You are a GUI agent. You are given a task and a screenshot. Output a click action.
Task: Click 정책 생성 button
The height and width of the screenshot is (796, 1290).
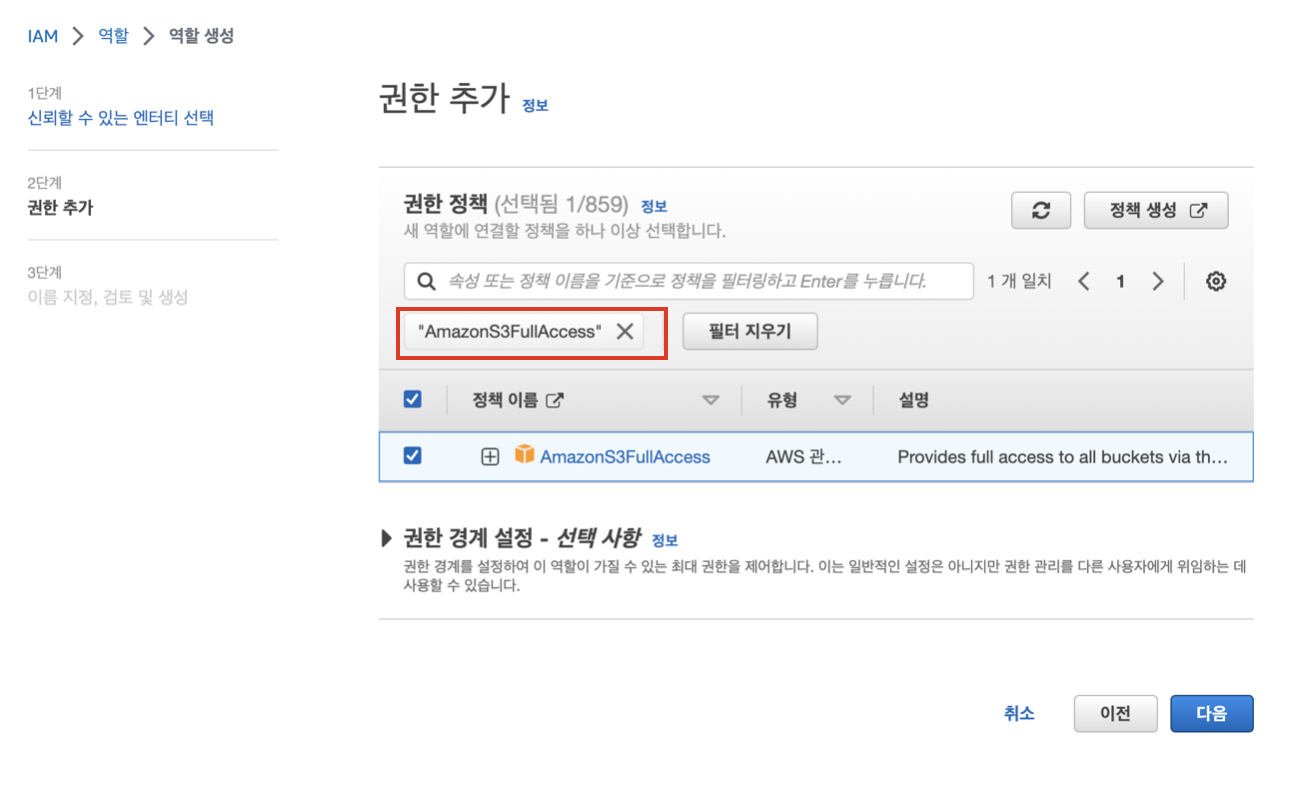1156,211
